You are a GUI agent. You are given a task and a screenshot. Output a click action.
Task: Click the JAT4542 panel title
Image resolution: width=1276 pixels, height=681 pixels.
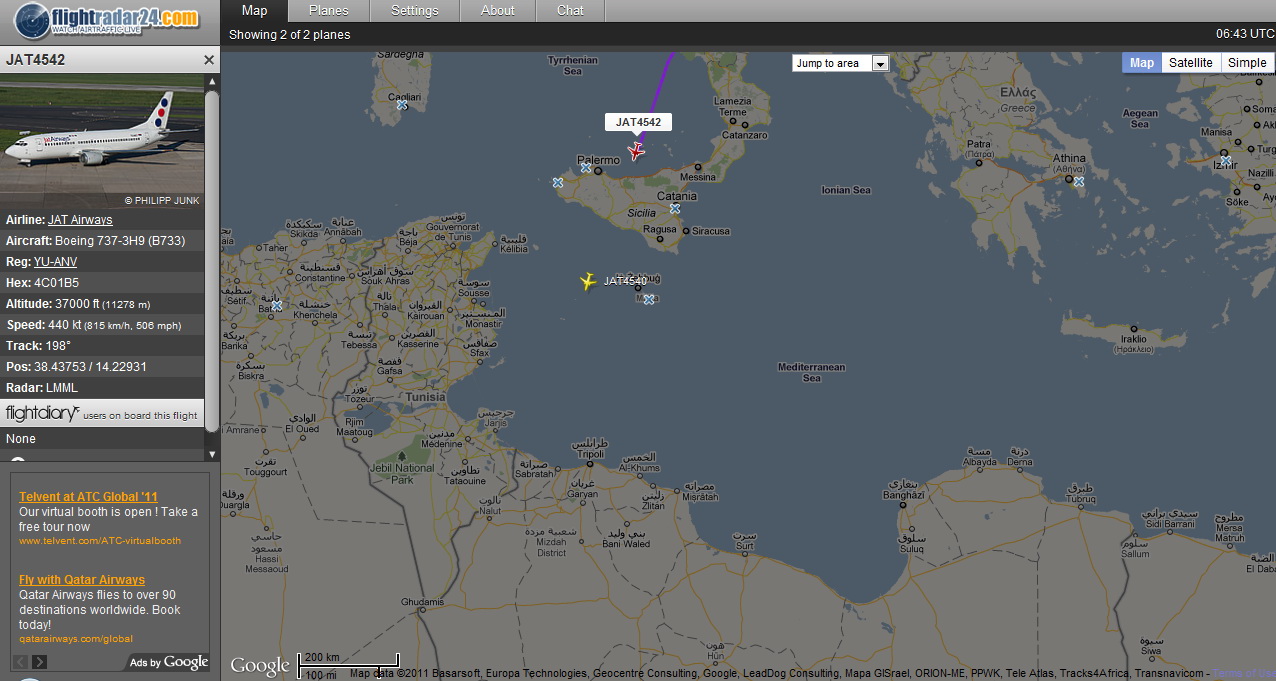tap(36, 60)
